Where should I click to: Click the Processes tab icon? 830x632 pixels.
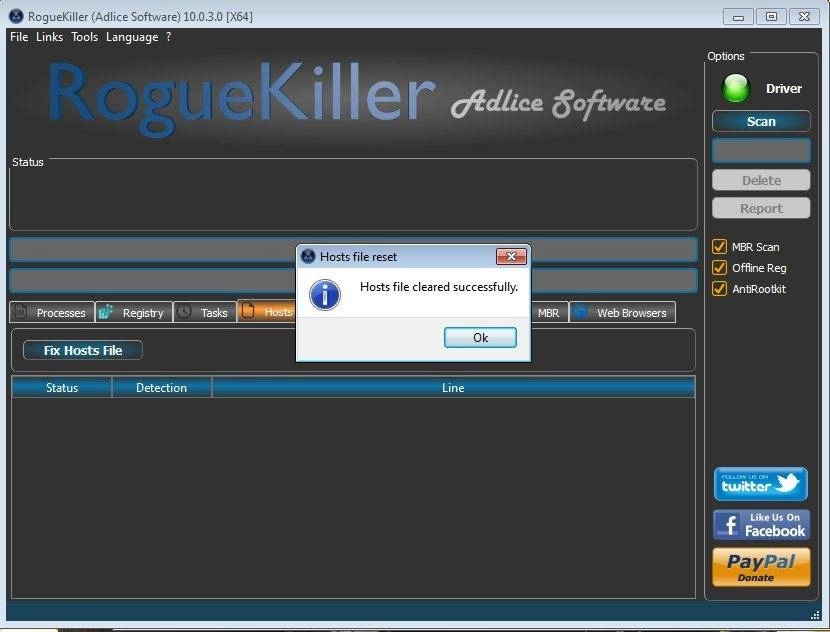[19, 311]
